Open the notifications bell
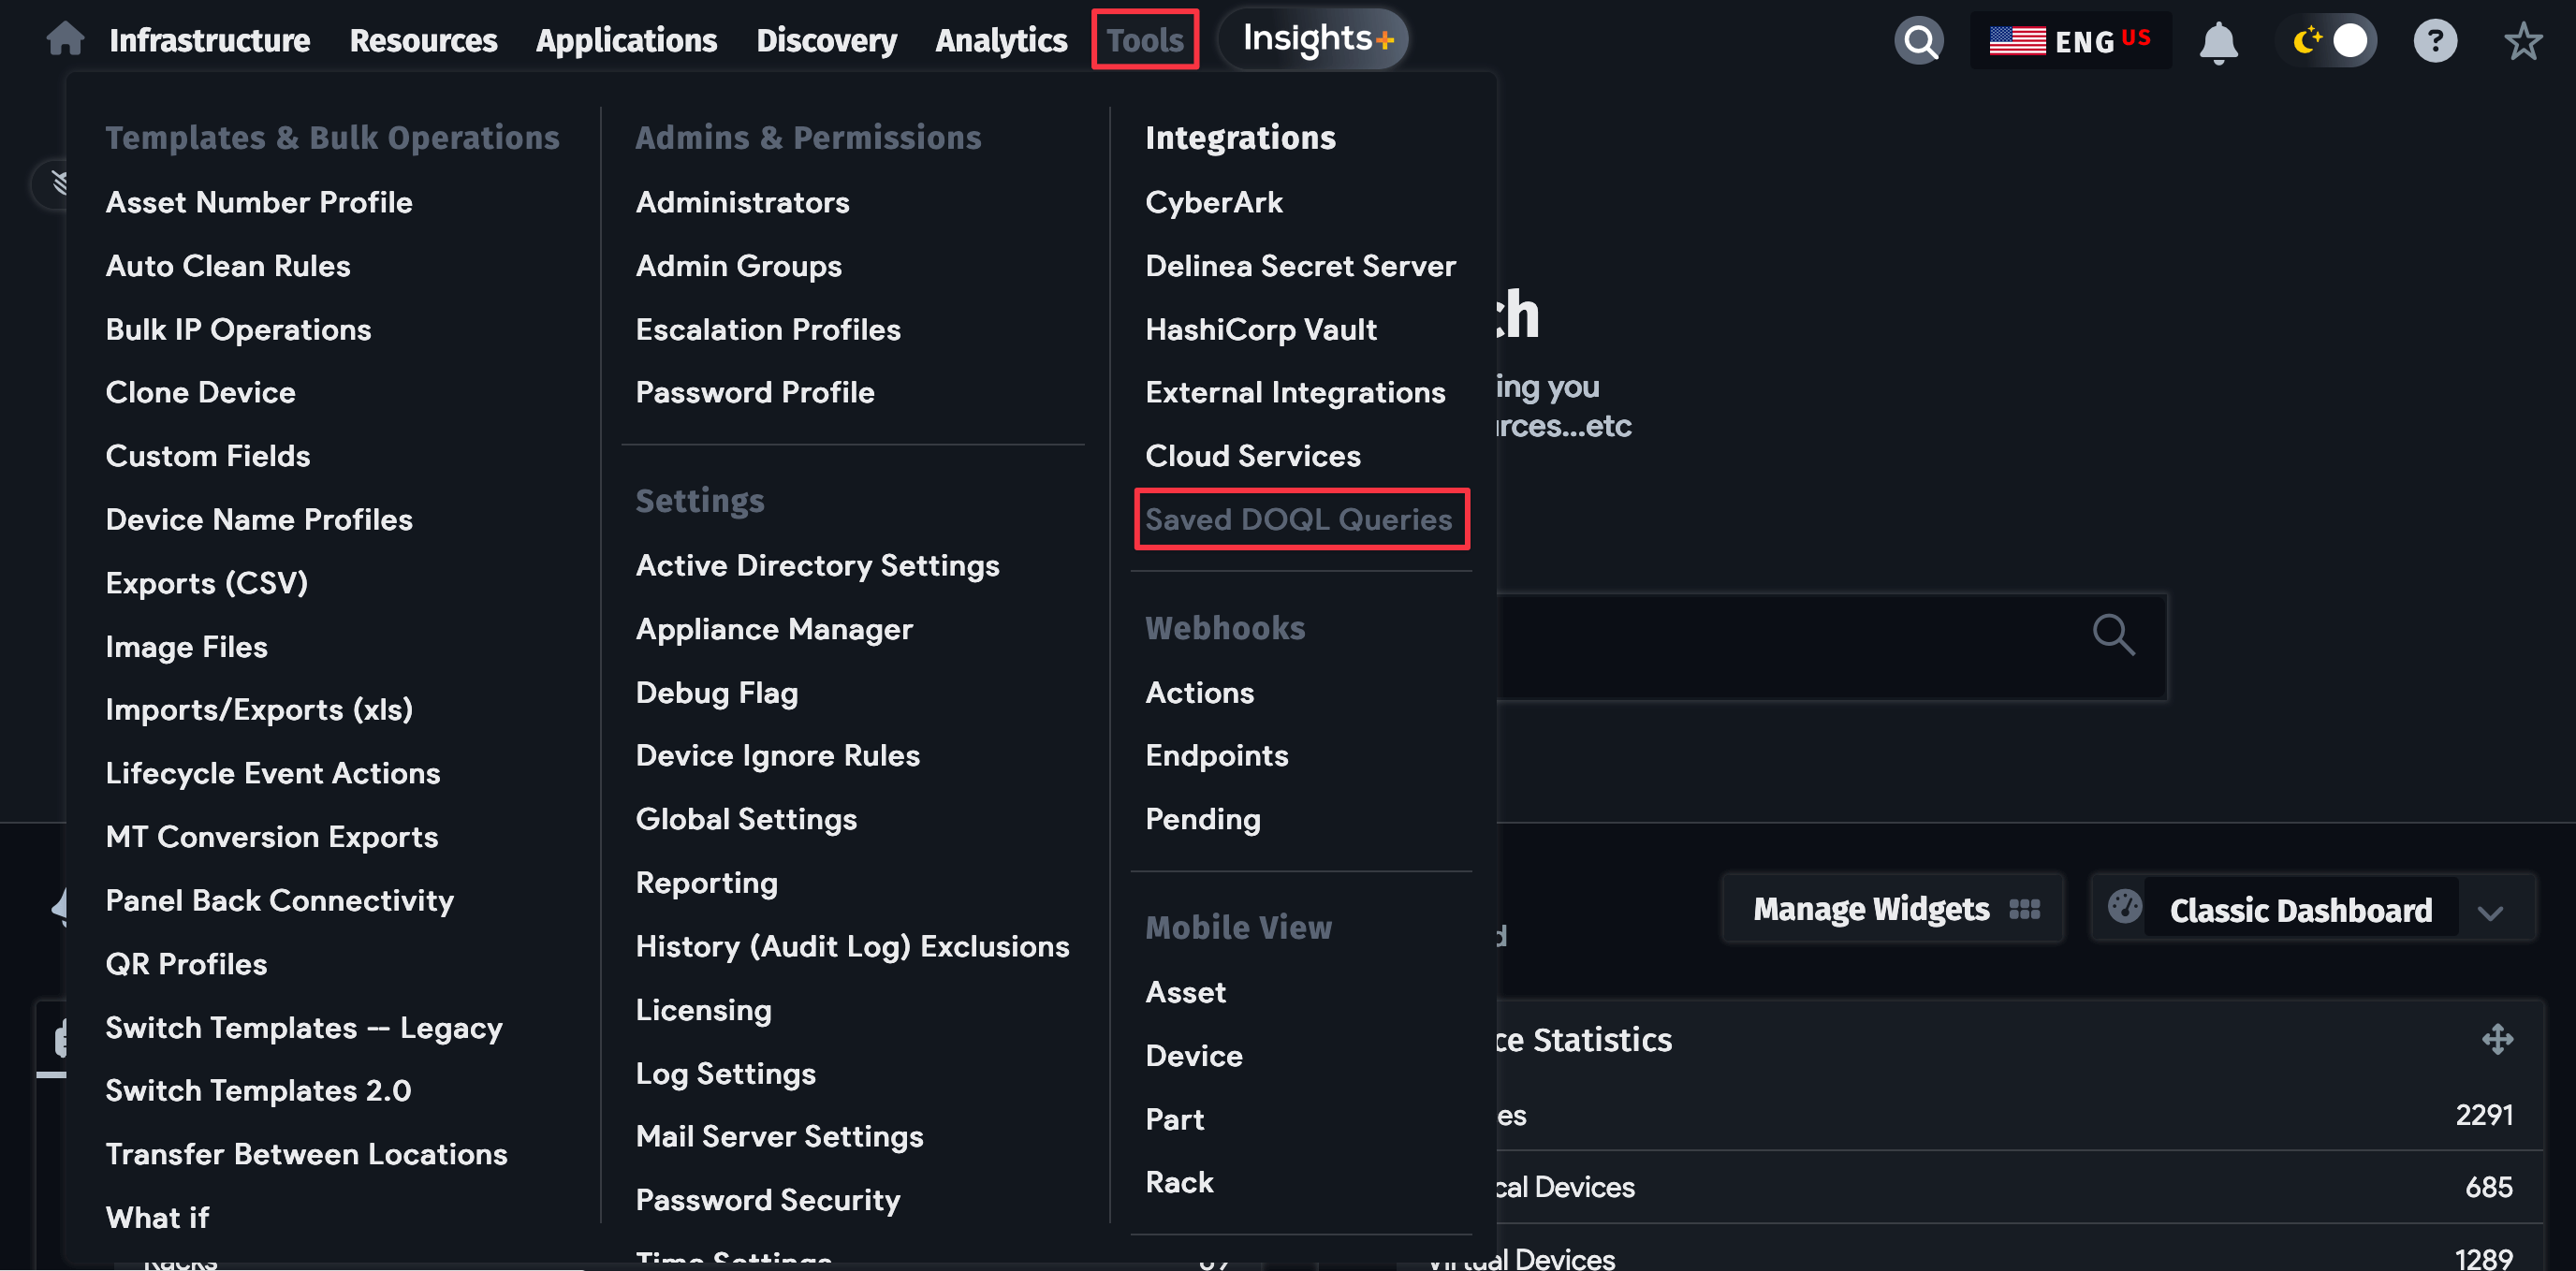 2218,42
